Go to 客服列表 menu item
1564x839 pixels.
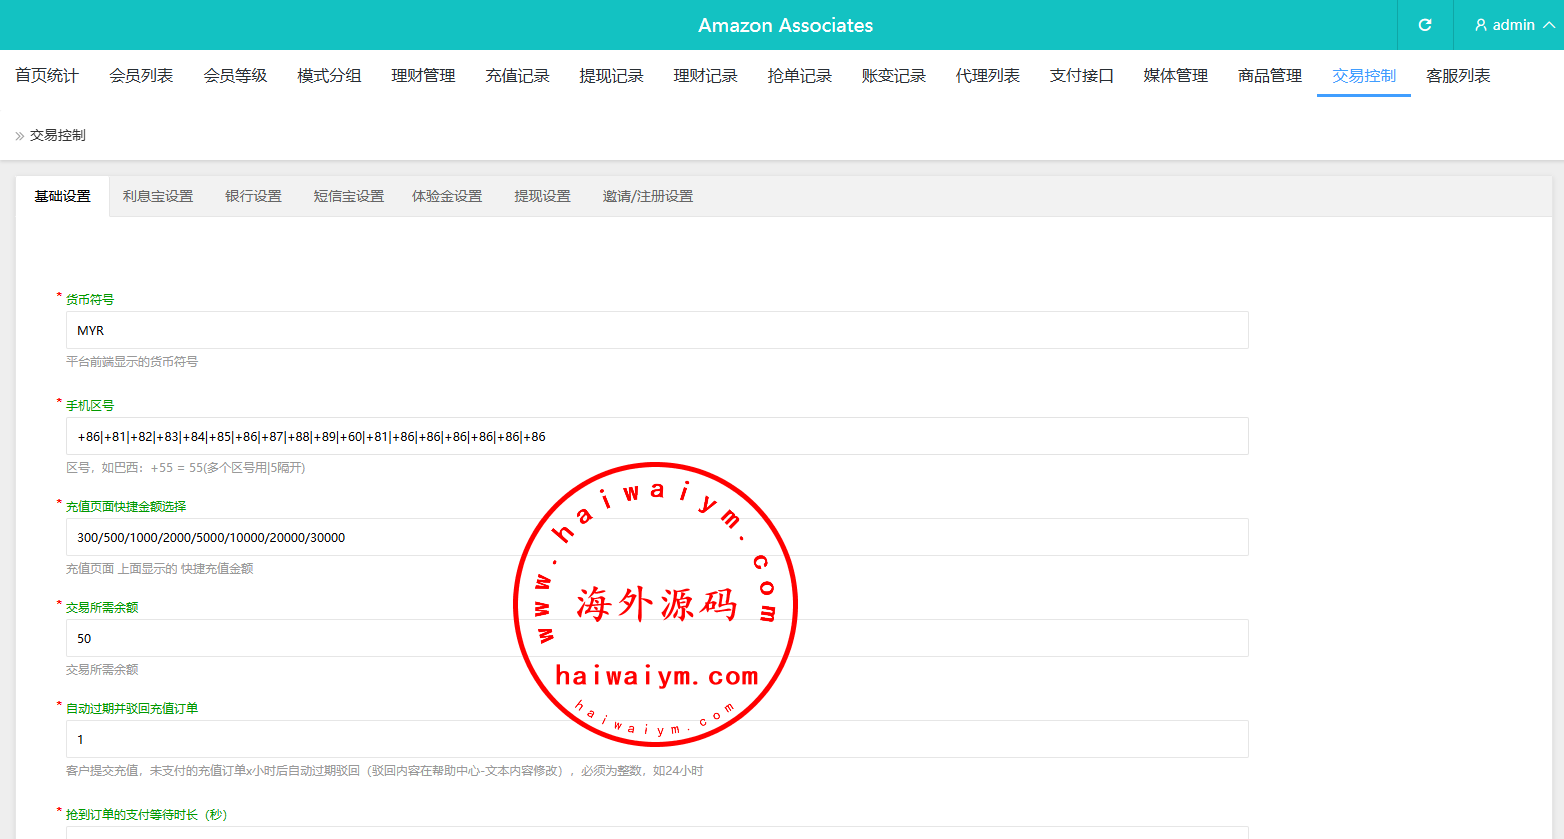[1457, 76]
